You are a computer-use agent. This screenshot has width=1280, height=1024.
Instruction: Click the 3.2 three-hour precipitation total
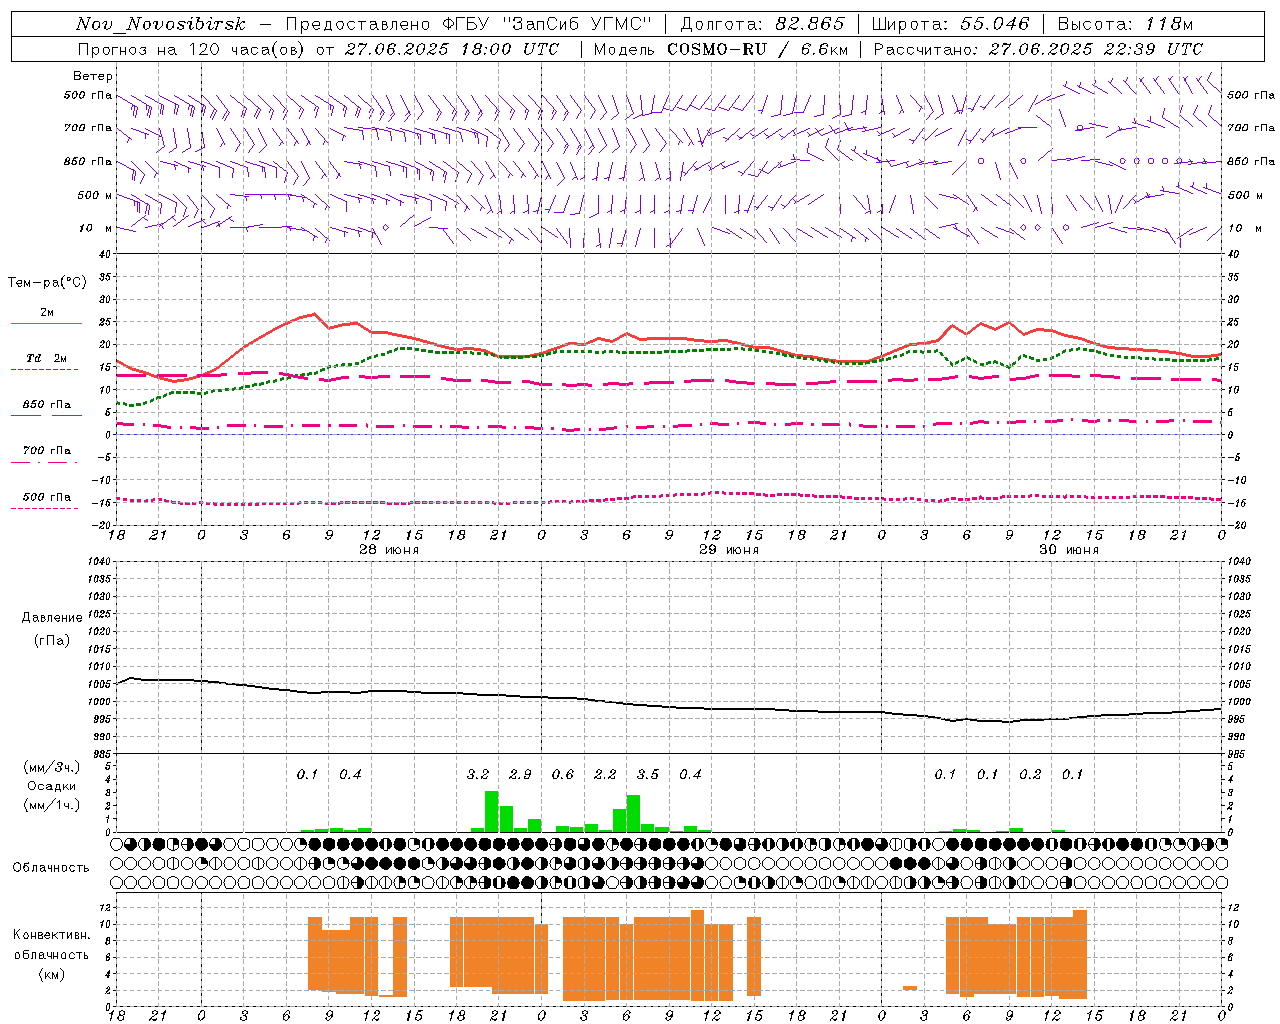click(478, 774)
